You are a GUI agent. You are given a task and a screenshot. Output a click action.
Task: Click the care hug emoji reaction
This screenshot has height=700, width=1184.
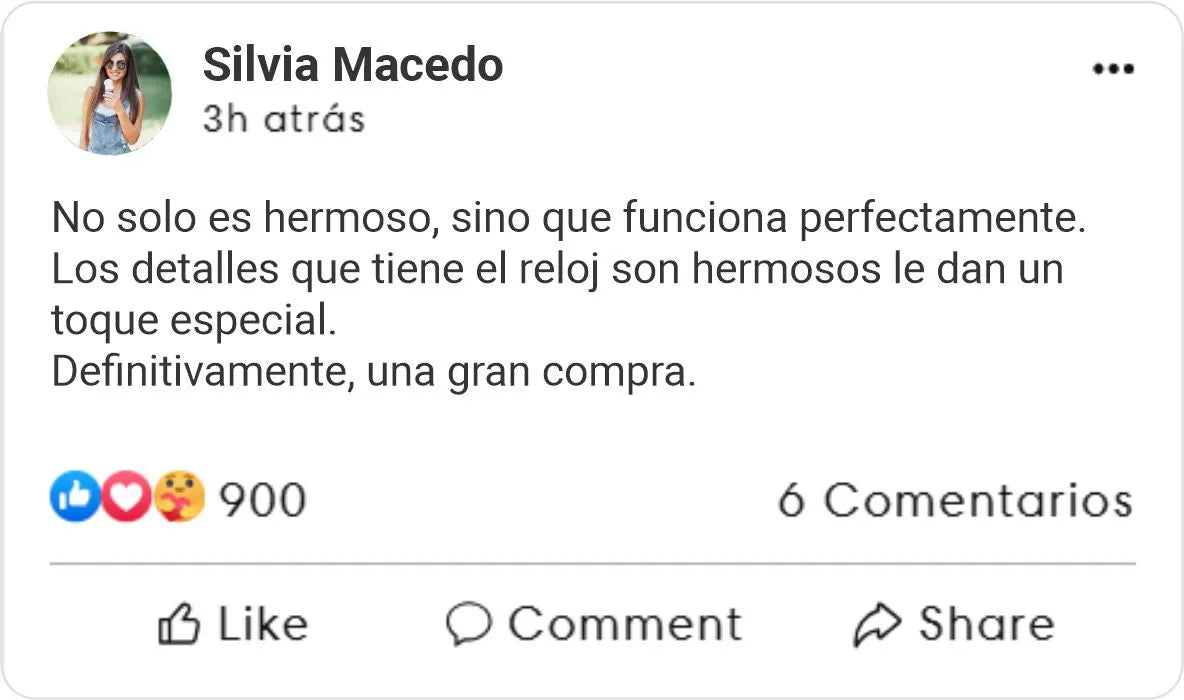179,497
